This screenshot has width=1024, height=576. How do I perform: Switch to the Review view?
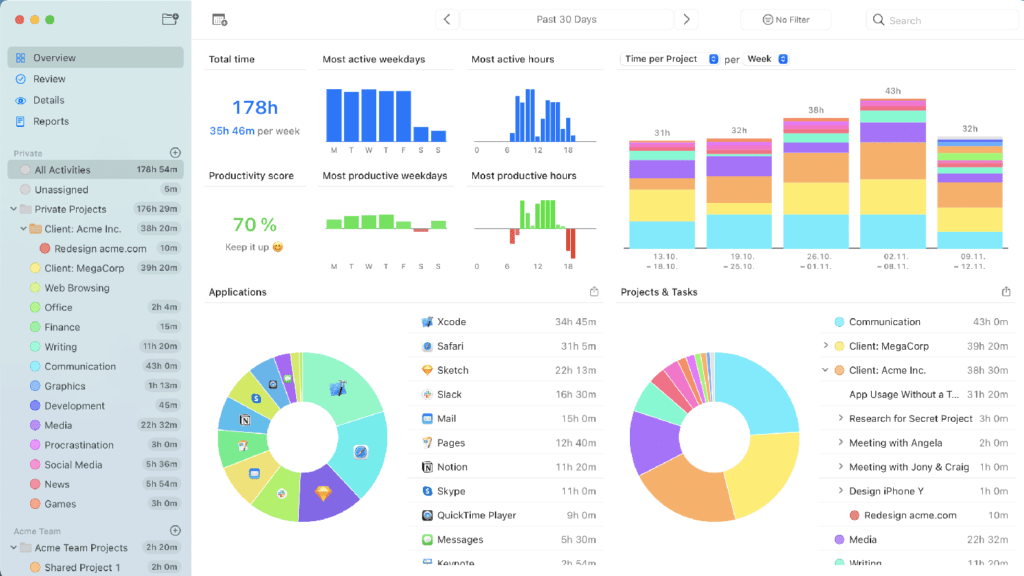pos(49,79)
